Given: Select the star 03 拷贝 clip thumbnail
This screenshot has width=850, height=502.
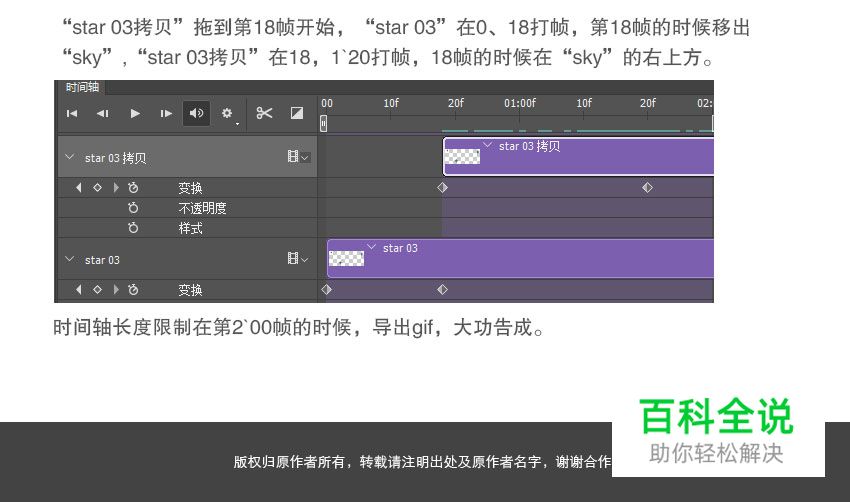Looking at the screenshot, I should click(462, 157).
